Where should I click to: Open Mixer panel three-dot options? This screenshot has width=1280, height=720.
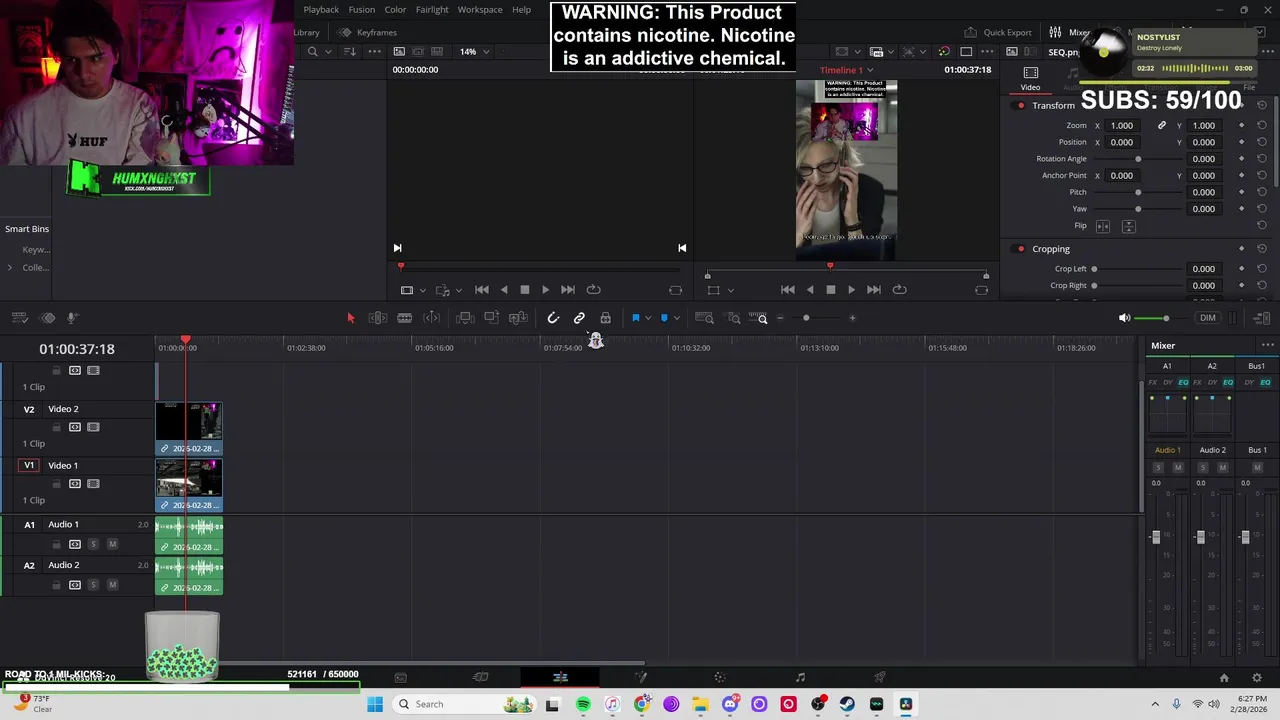point(1267,346)
